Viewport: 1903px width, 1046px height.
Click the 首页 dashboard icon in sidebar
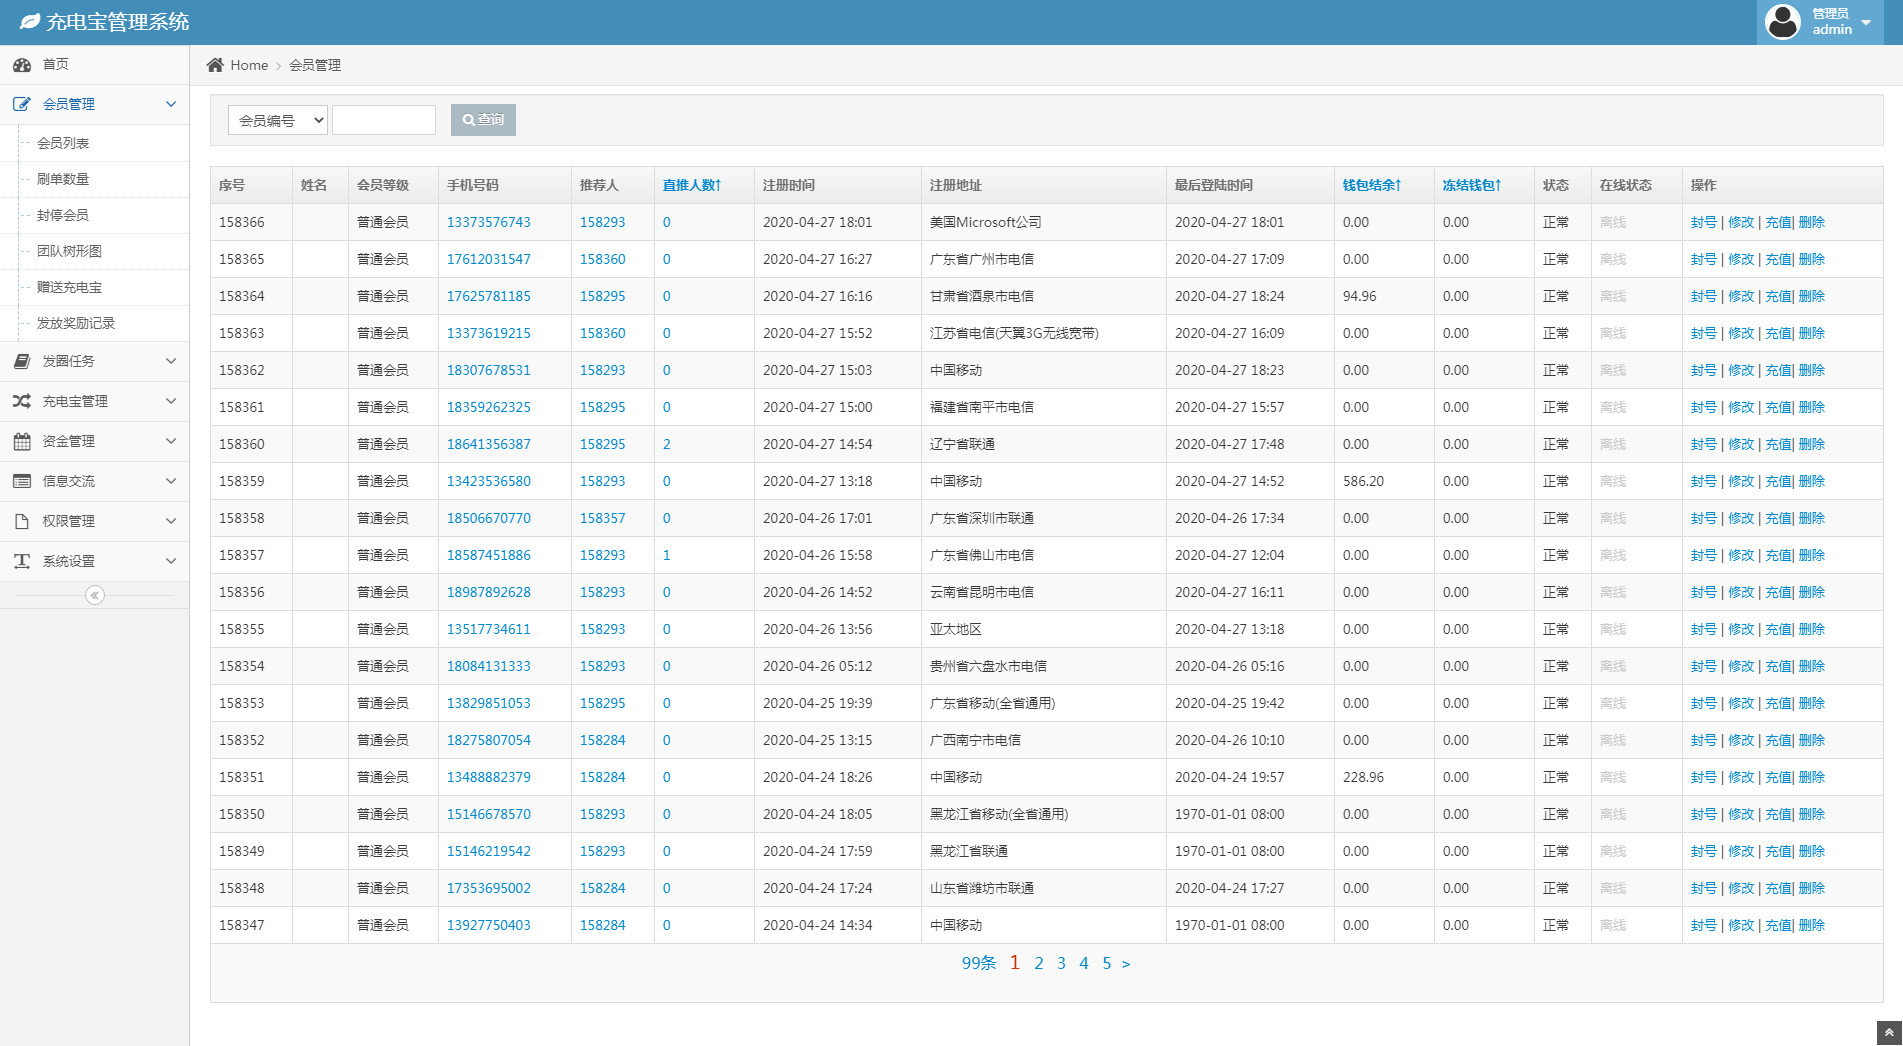(x=22, y=65)
